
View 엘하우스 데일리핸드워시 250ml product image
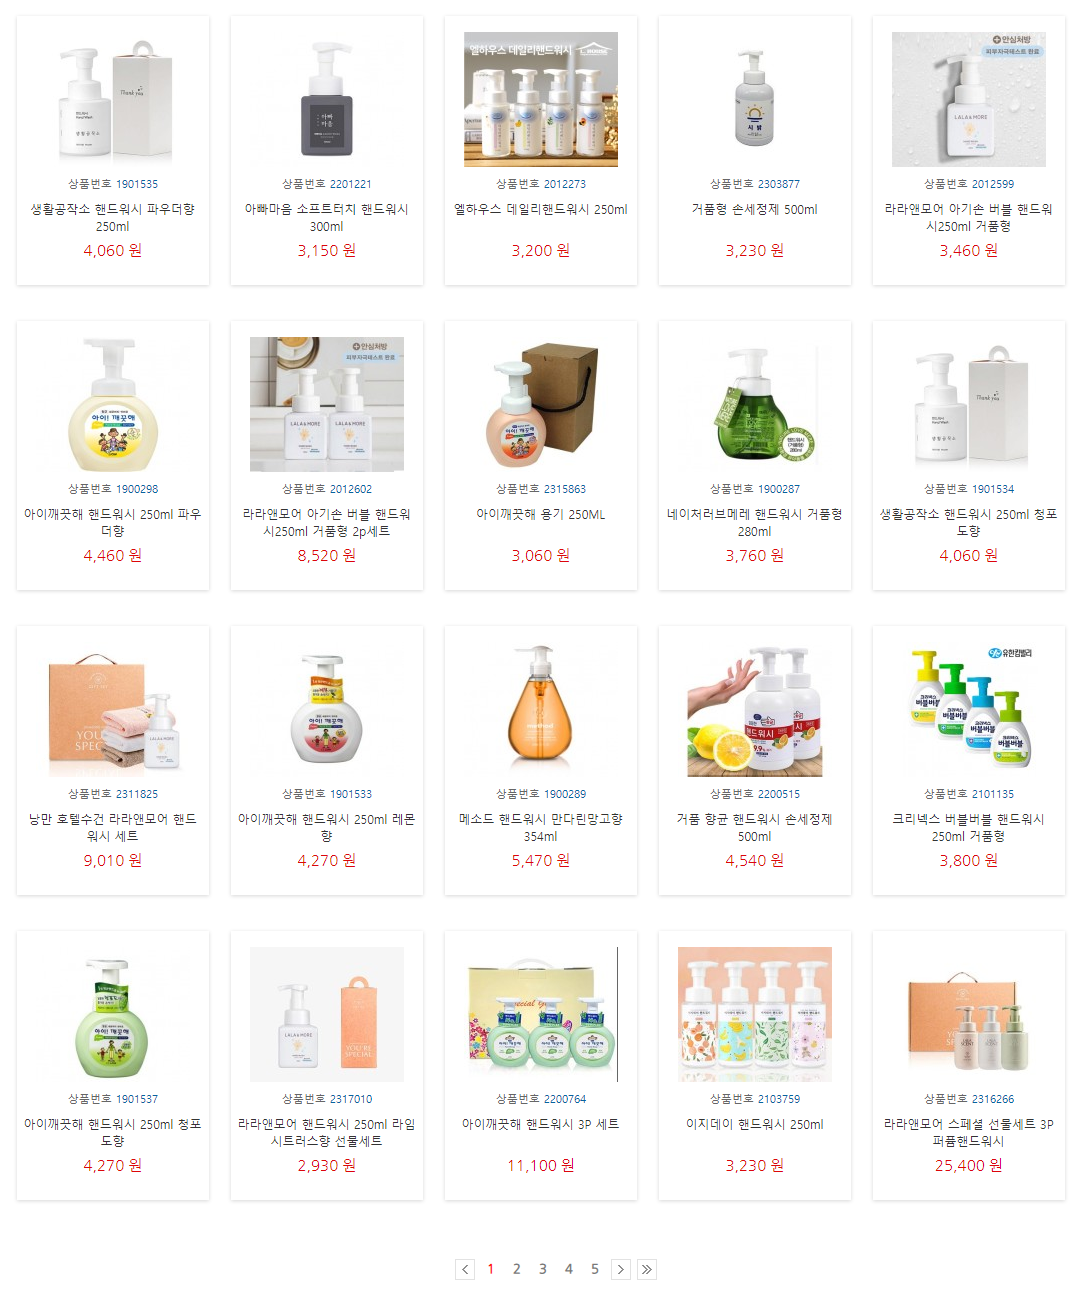[541, 99]
